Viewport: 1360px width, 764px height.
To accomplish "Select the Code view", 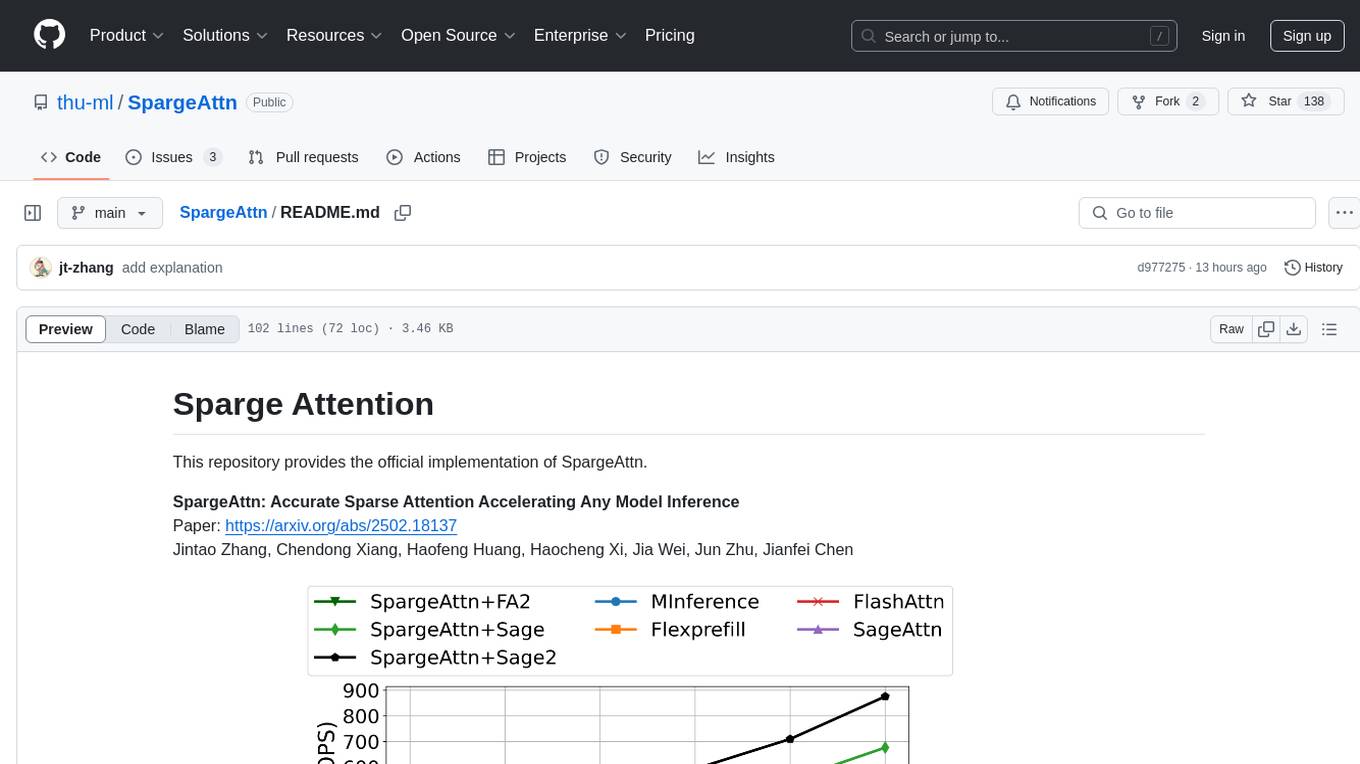I will (x=138, y=329).
